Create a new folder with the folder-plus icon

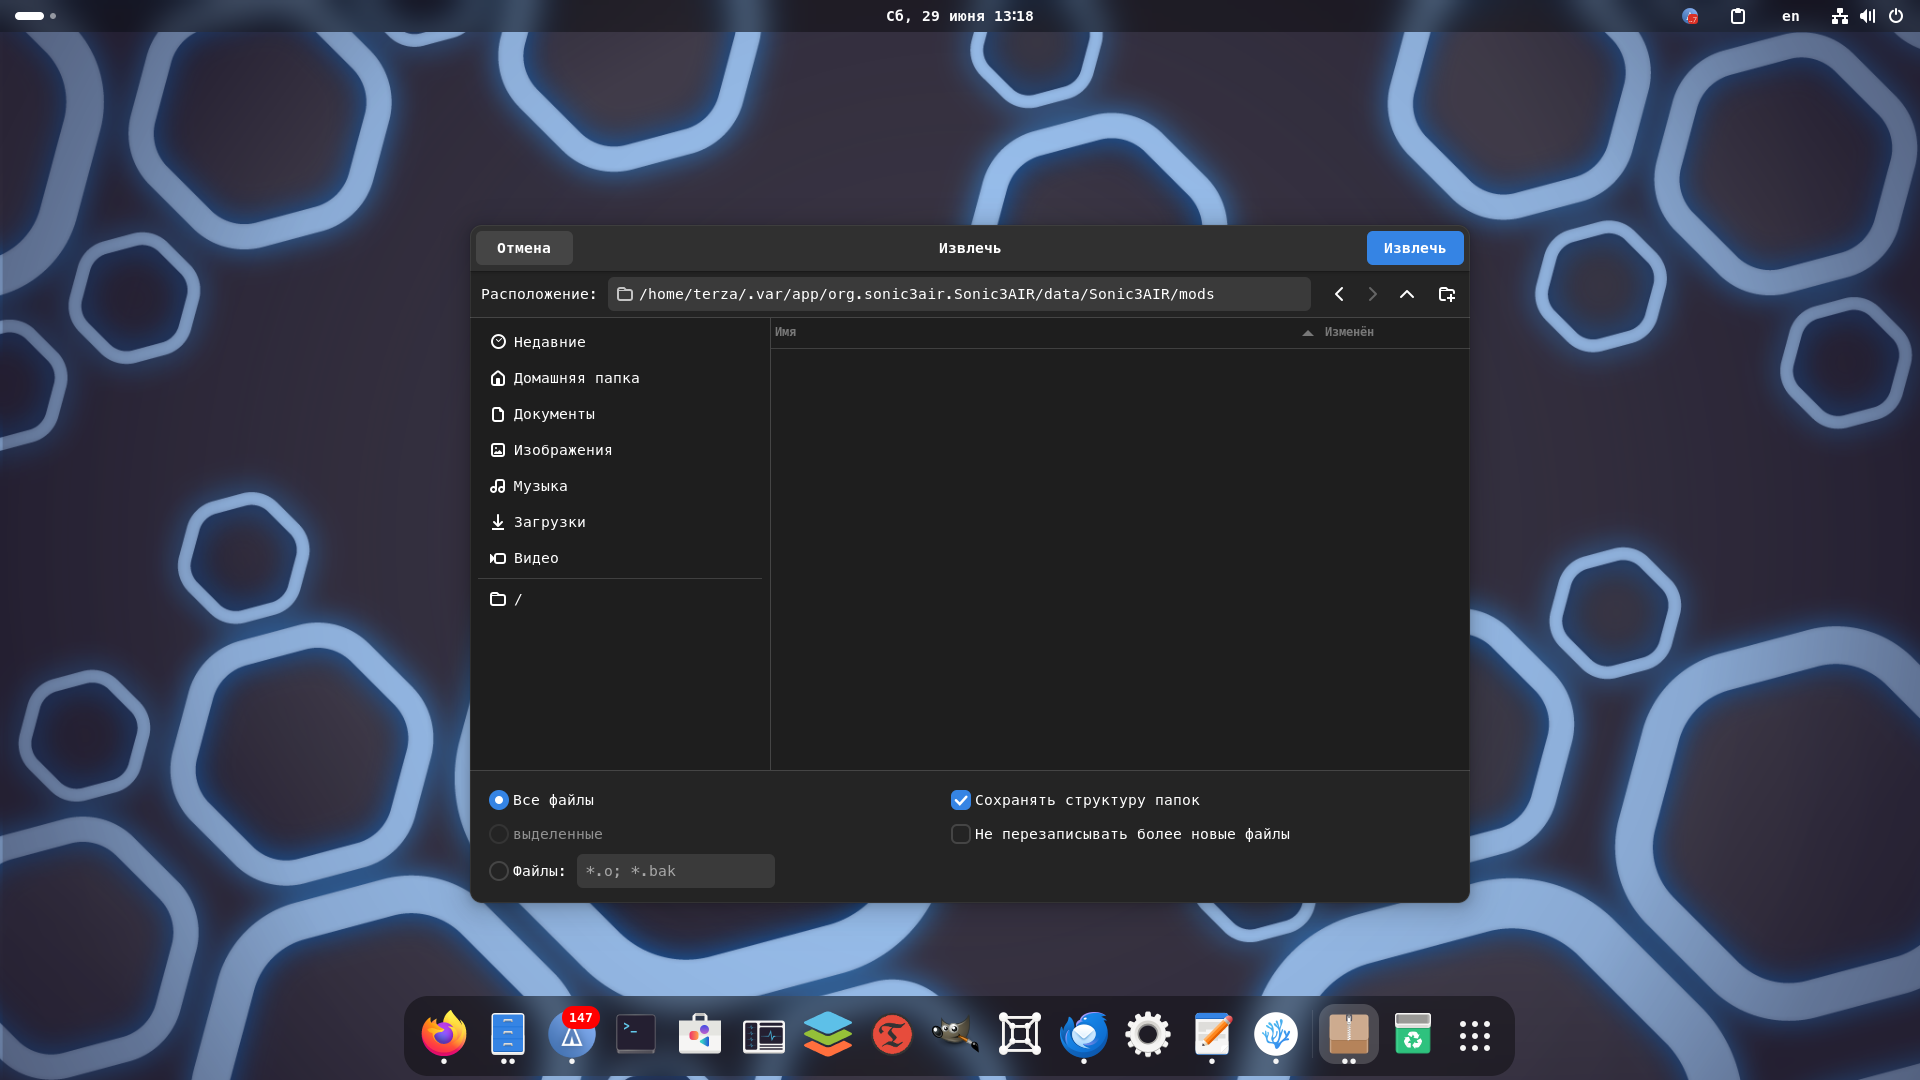pos(1447,294)
